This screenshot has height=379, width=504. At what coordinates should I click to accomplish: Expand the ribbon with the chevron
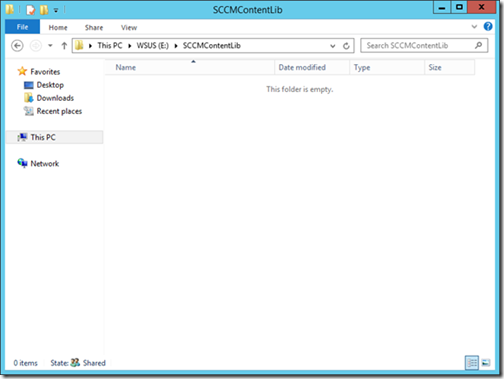pos(474,27)
